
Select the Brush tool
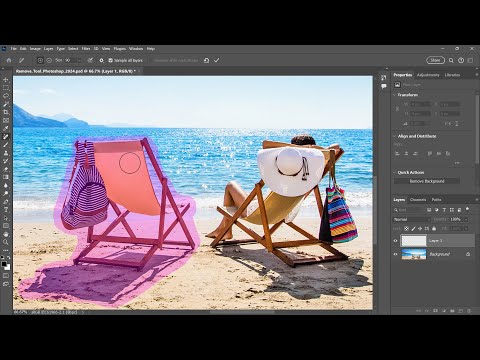click(x=6, y=145)
